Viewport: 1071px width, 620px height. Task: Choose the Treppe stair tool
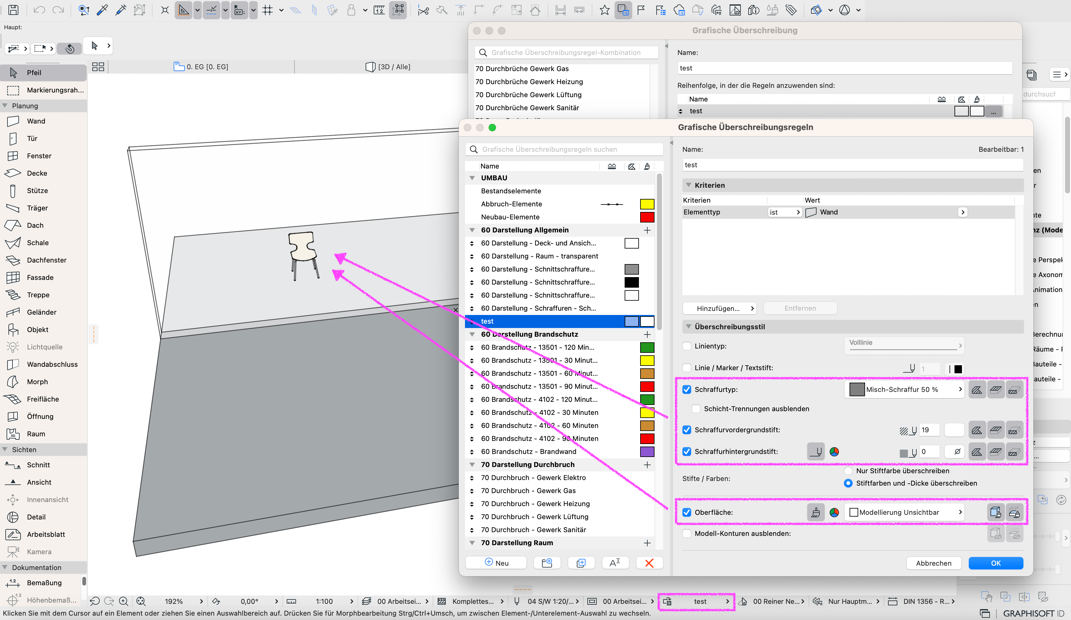pos(44,295)
